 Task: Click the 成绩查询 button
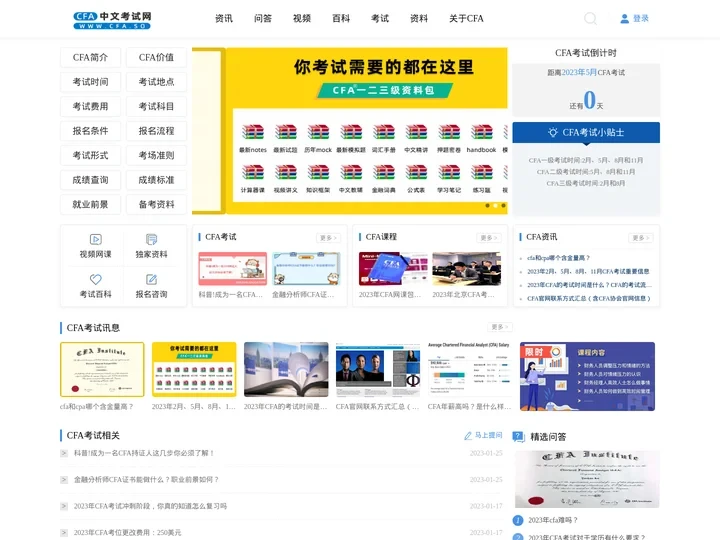90,180
